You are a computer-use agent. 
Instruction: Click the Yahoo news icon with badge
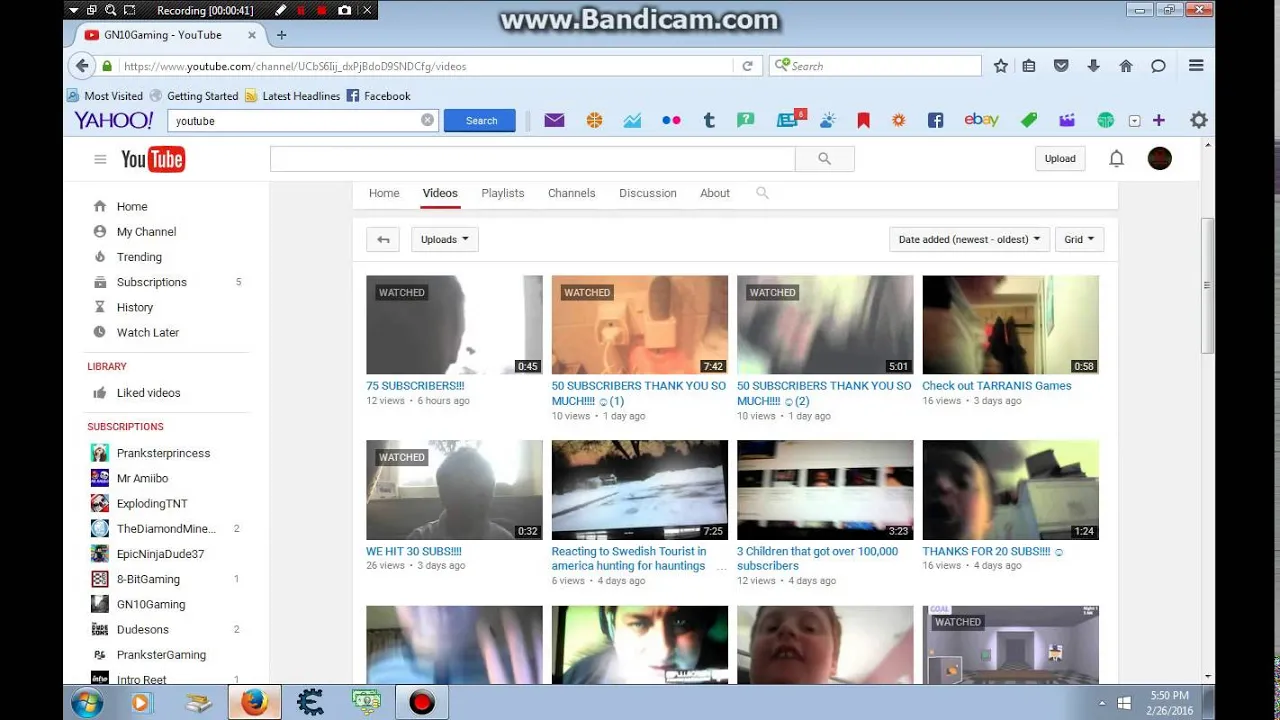click(789, 120)
